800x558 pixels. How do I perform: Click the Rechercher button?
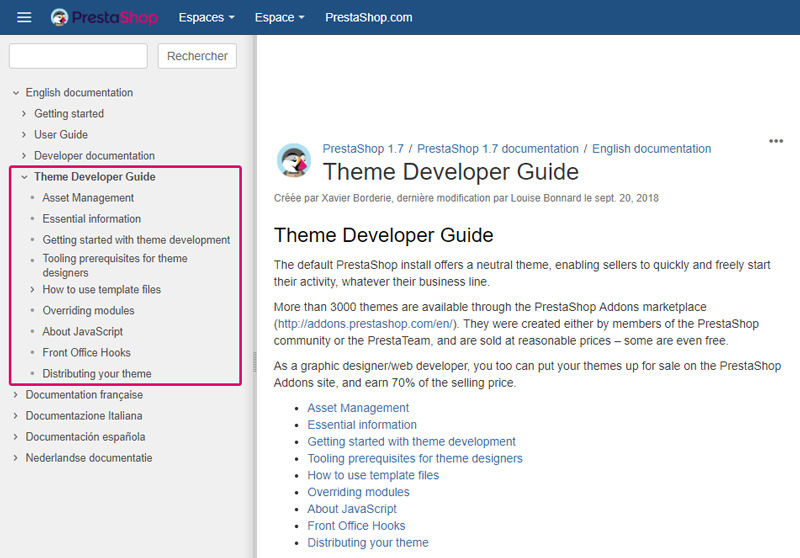pos(197,56)
